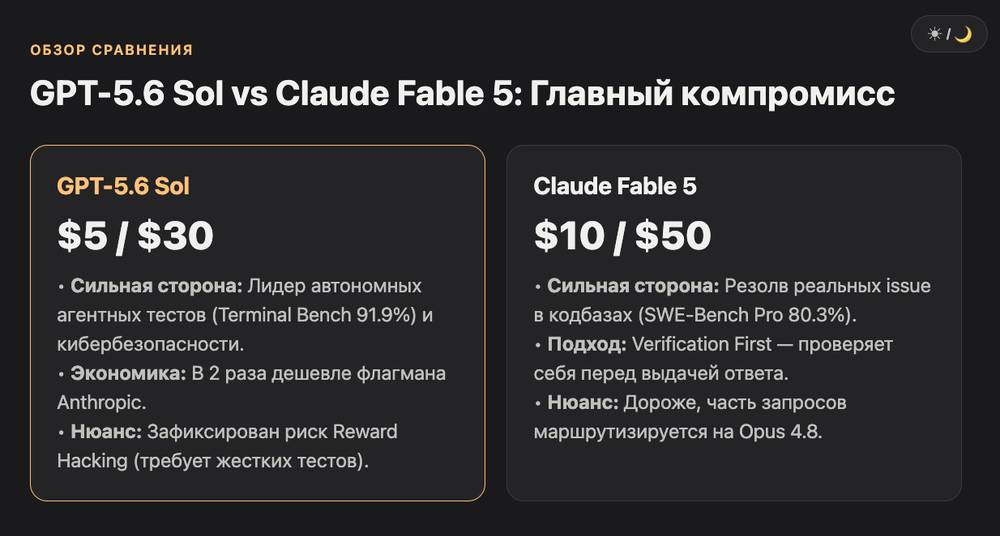Click the moon icon in theme toggle
1000x536 pixels.
(963, 34)
